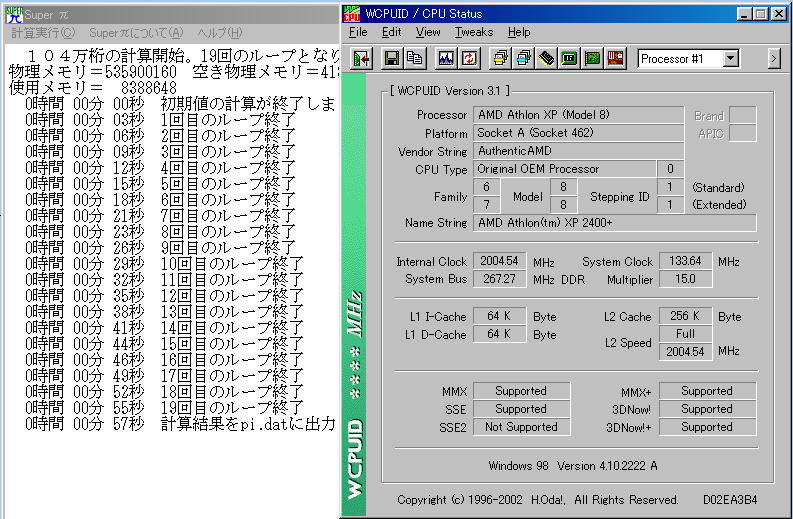Click the copyright H.Oda! text line
Image resolution: width=793 pixels, height=519 pixels.
coord(538,500)
